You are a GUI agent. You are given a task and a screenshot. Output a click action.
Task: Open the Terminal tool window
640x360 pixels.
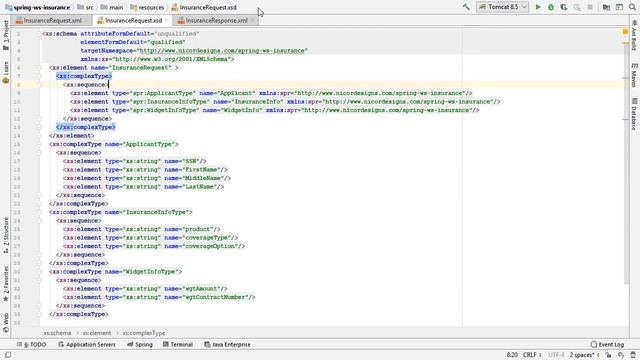pos(178,344)
